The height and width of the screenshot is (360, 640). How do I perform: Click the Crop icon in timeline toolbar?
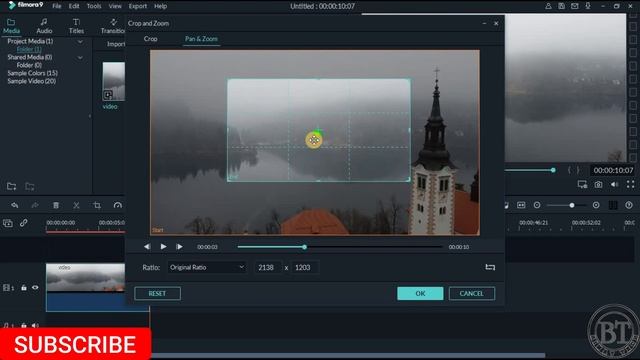97,205
